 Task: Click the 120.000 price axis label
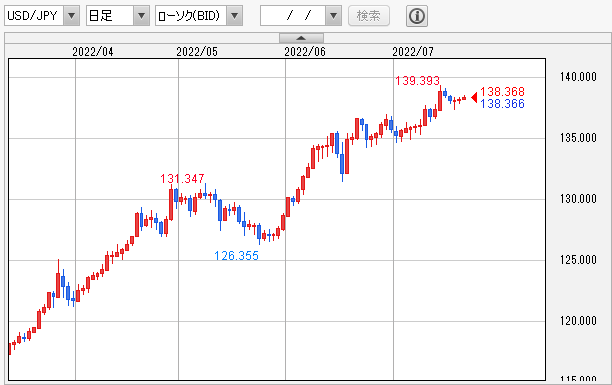click(578, 321)
